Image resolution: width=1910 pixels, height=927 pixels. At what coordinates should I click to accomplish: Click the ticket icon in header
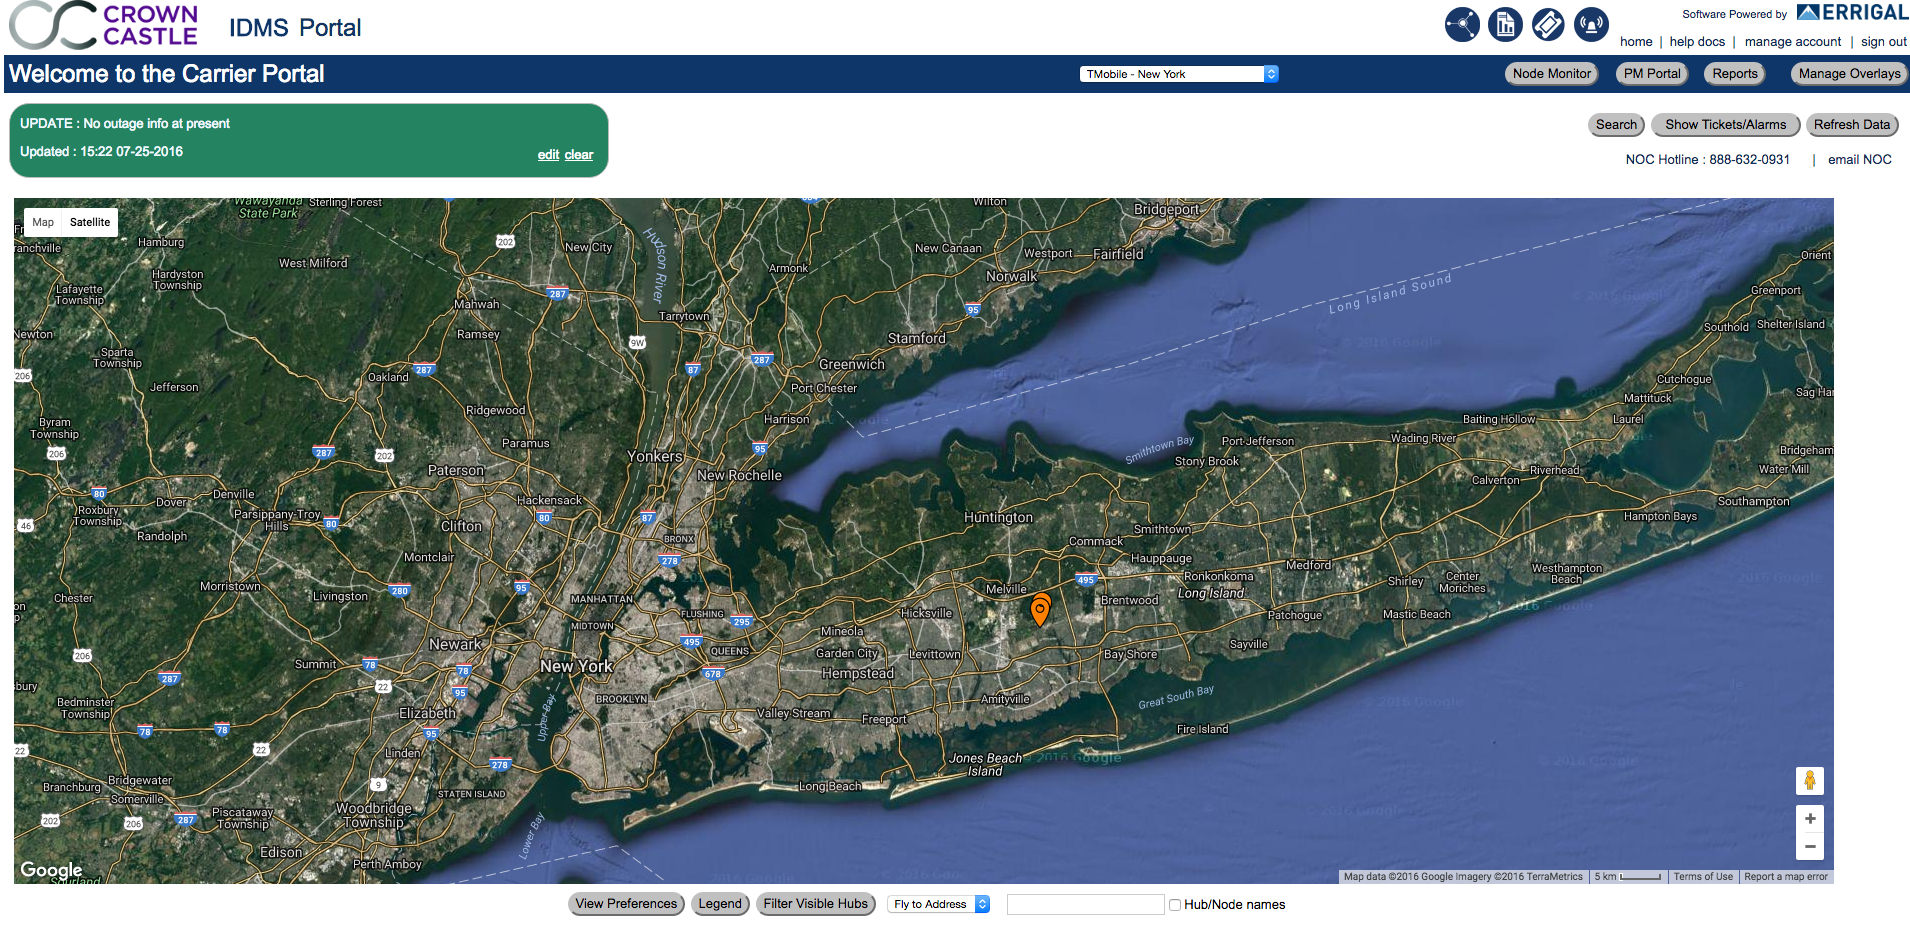coord(1548,24)
